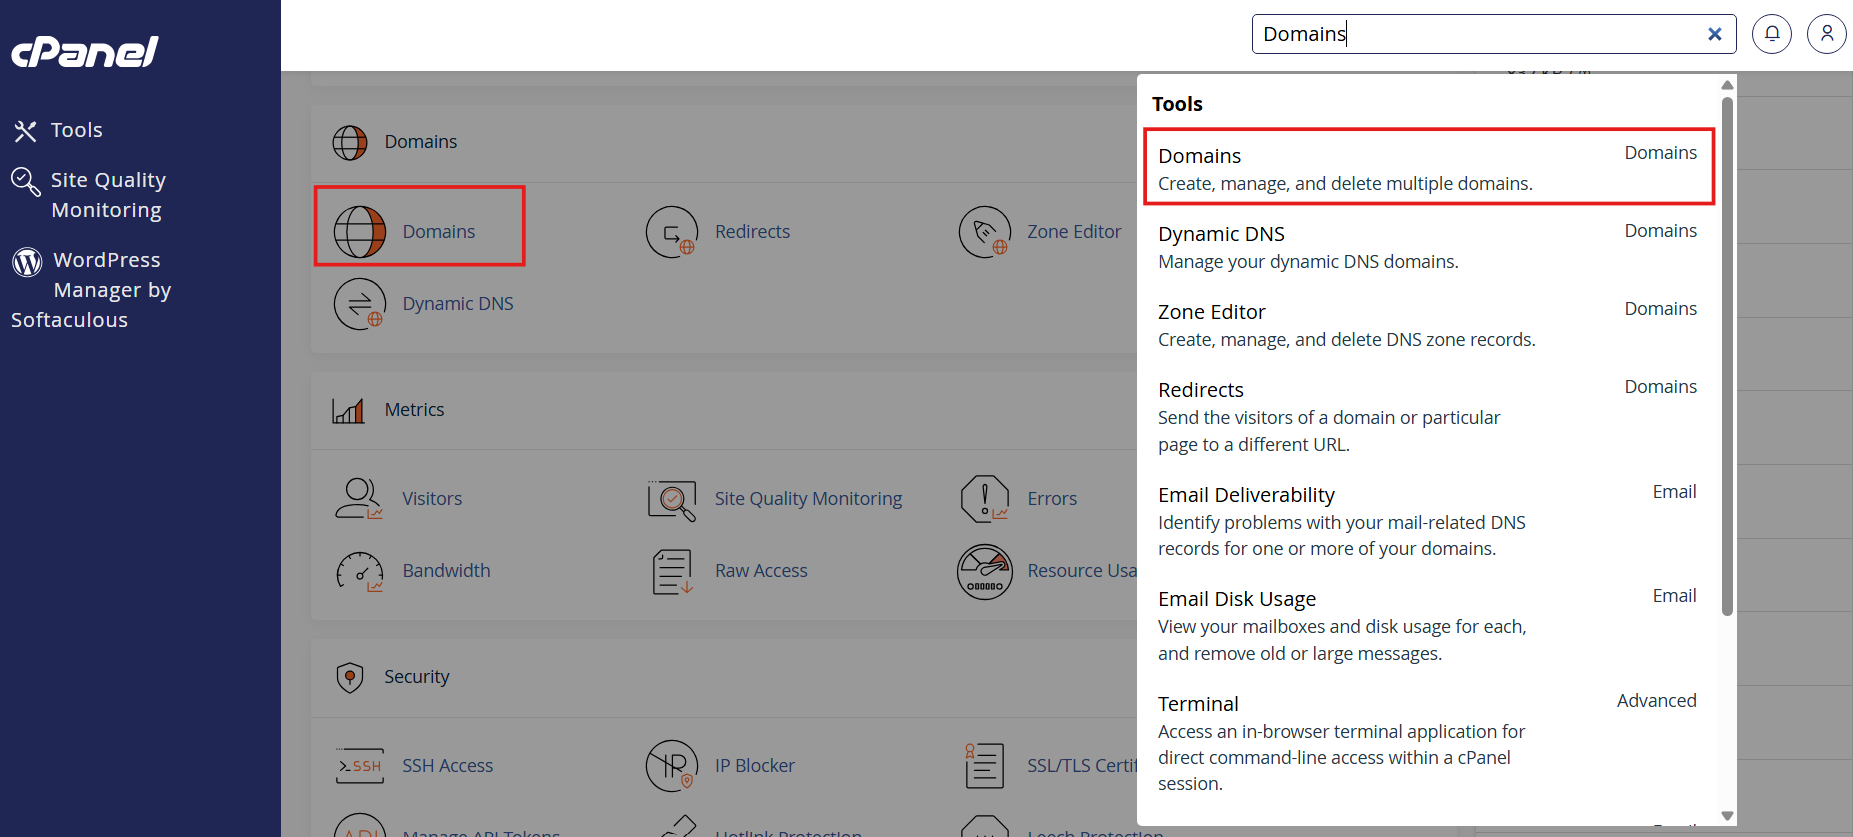Open the notifications bell
Viewport: 1853px width, 837px height.
tap(1772, 34)
